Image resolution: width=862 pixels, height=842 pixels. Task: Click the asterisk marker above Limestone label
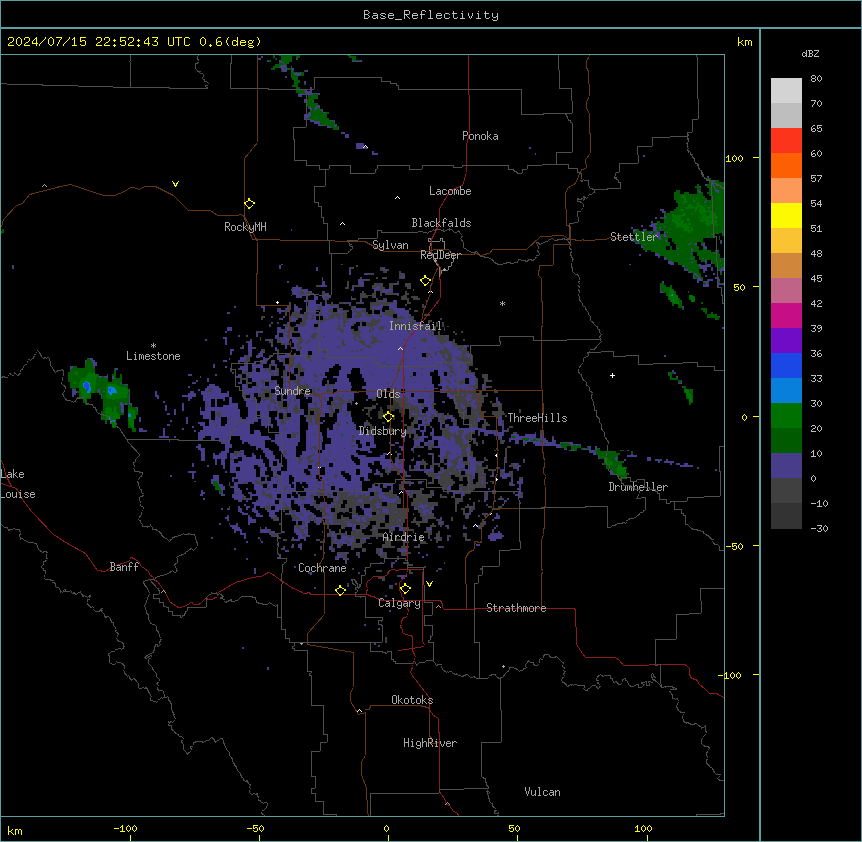coord(153,346)
